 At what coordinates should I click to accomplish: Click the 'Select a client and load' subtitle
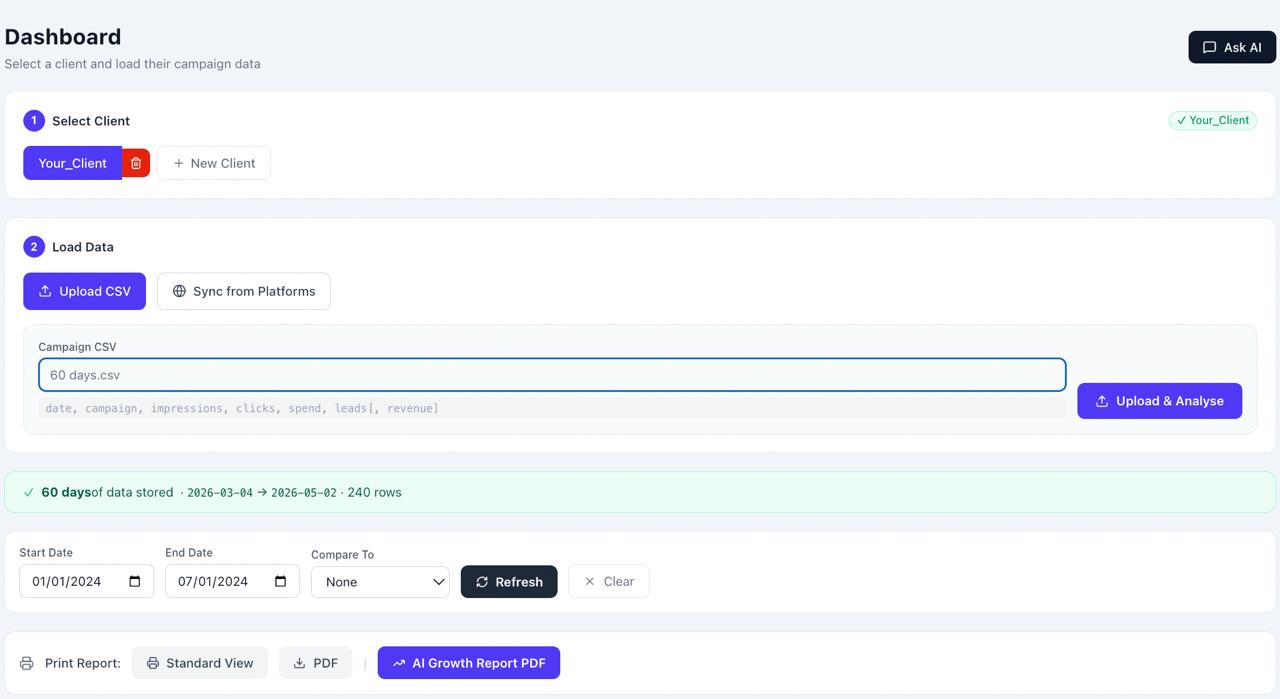point(132,64)
